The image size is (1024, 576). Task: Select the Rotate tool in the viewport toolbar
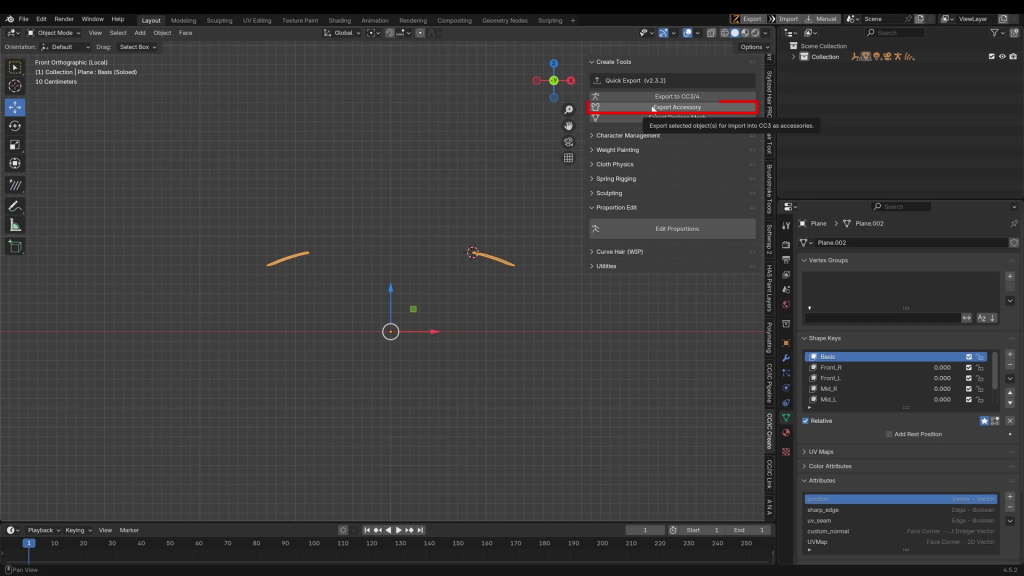[15, 126]
